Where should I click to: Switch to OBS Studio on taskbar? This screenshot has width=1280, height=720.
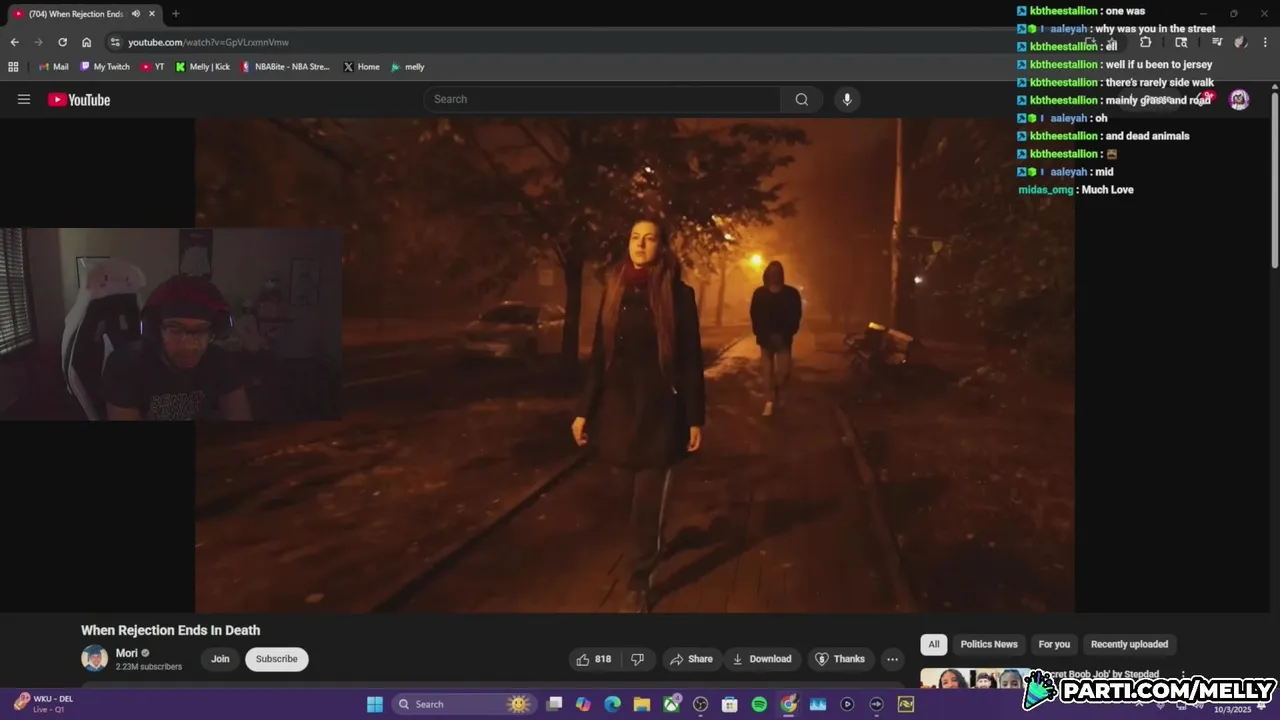(700, 704)
